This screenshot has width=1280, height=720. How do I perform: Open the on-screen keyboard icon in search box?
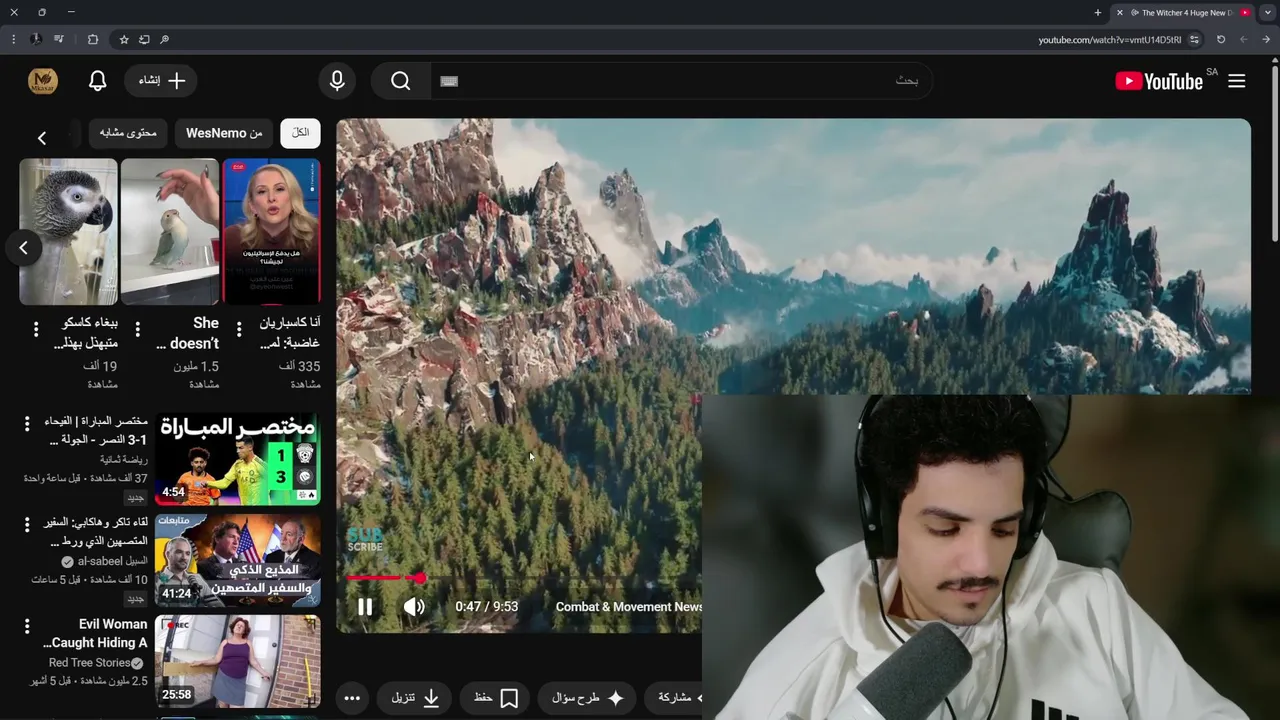pos(449,81)
